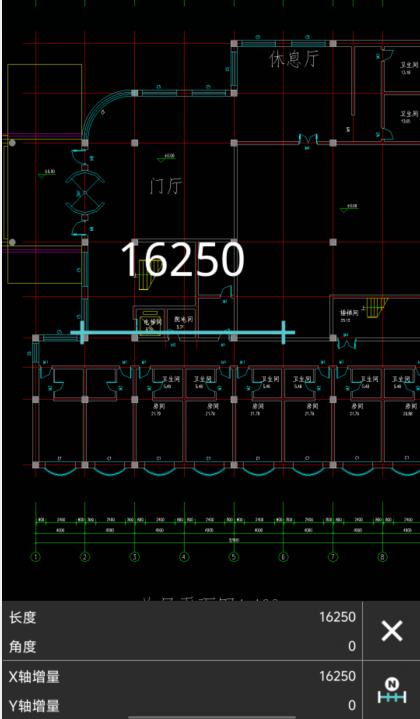Tap the 长度 length value row
420x719 pixels.
(x=182, y=617)
